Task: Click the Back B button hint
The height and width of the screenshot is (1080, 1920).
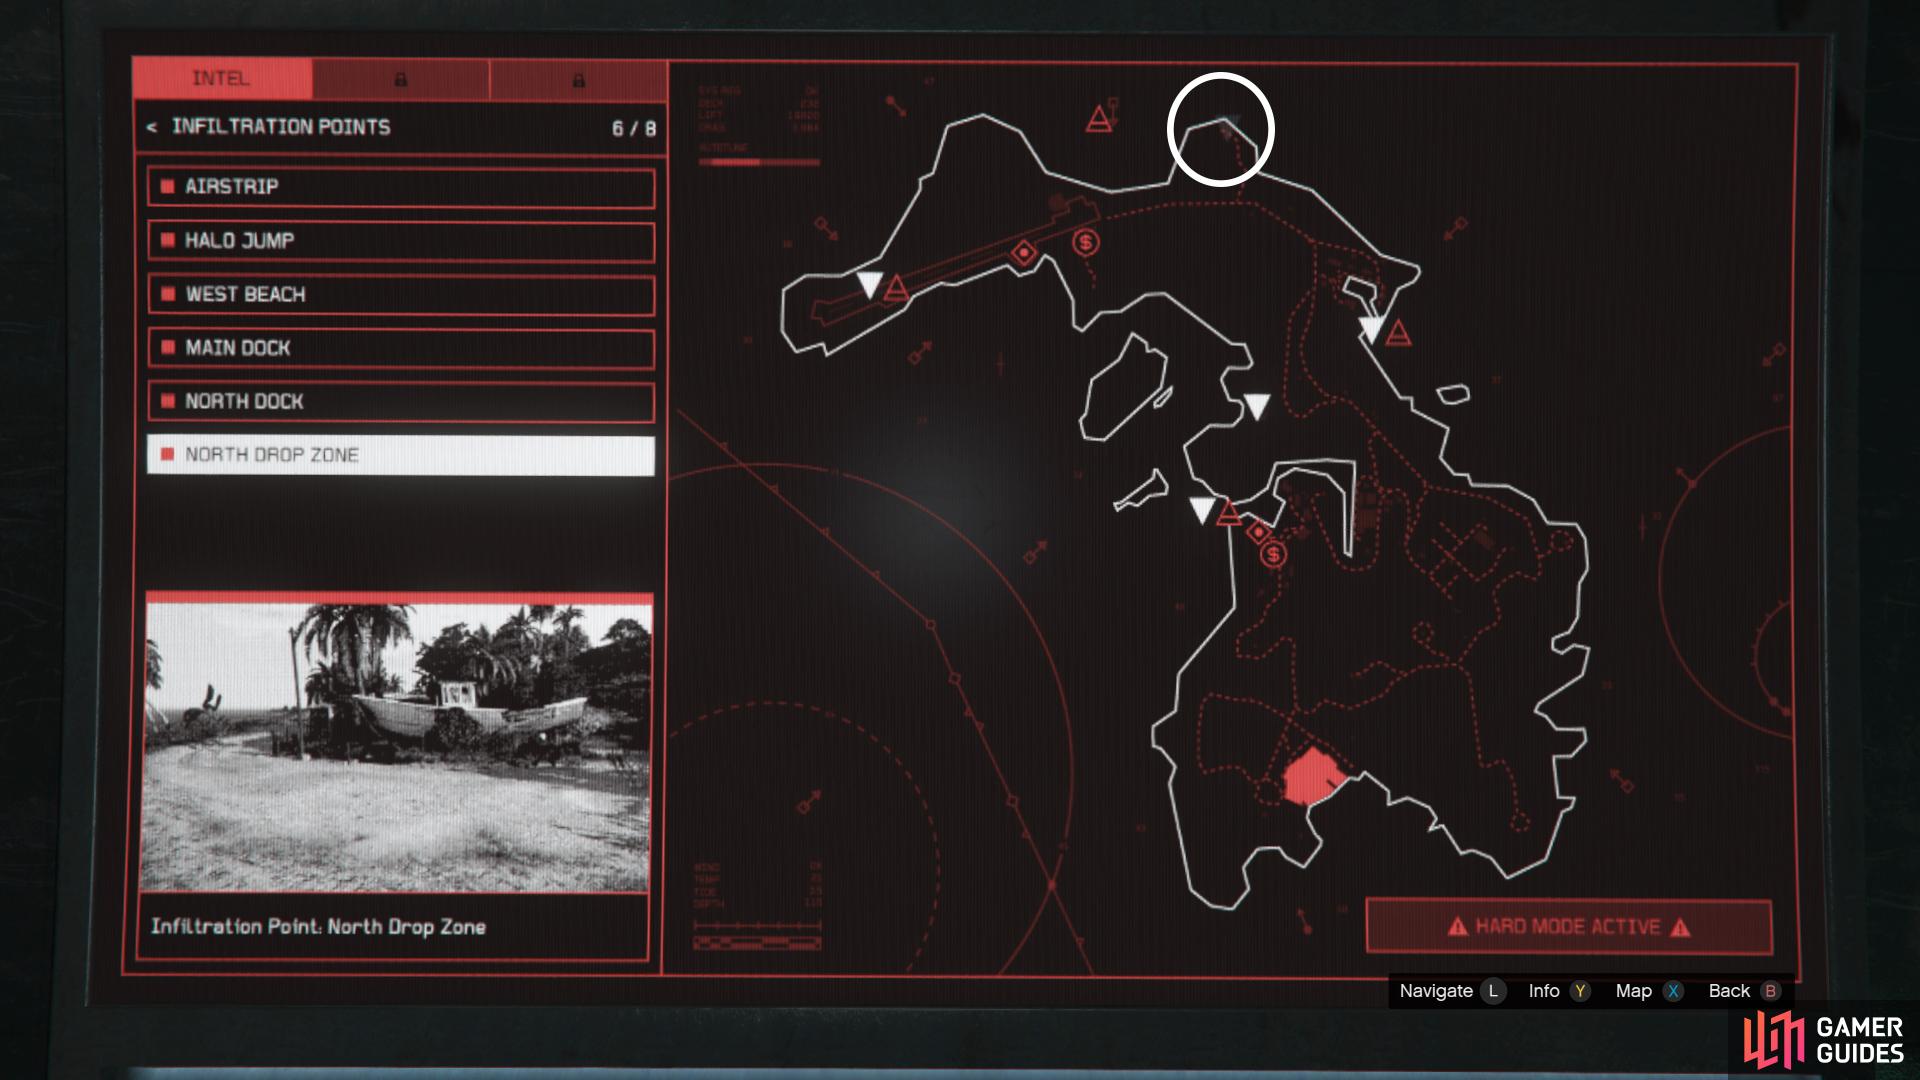Action: tap(1745, 991)
